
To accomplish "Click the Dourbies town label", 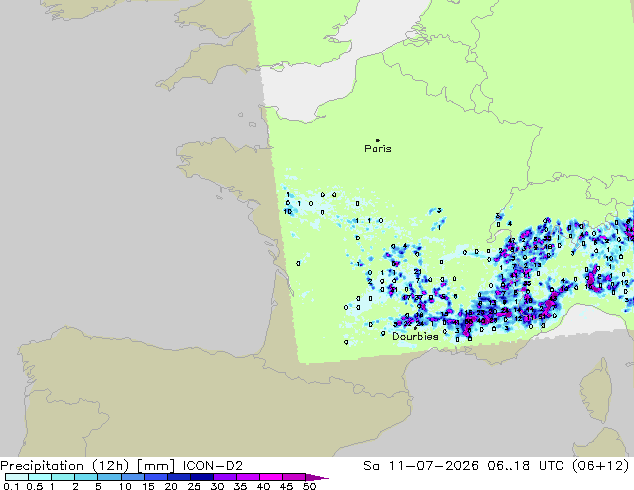I will coord(415,336).
